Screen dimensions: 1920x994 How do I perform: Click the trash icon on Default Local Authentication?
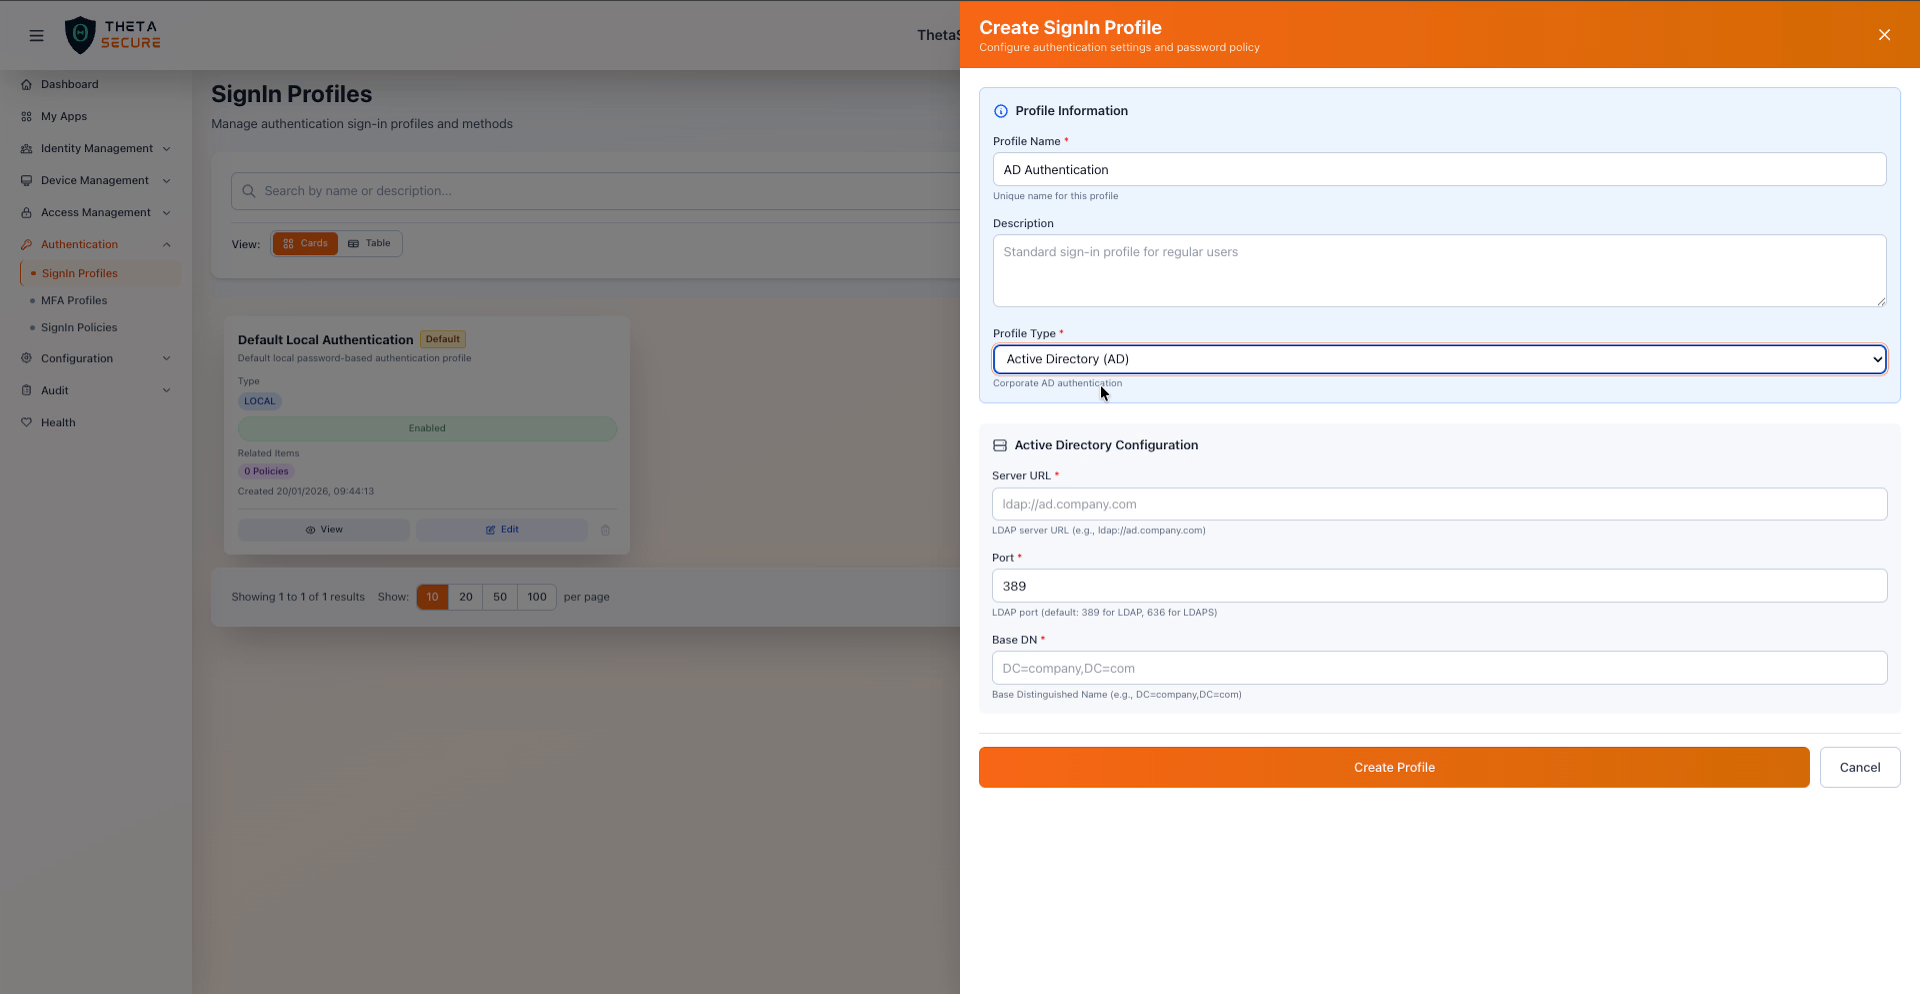[604, 530]
